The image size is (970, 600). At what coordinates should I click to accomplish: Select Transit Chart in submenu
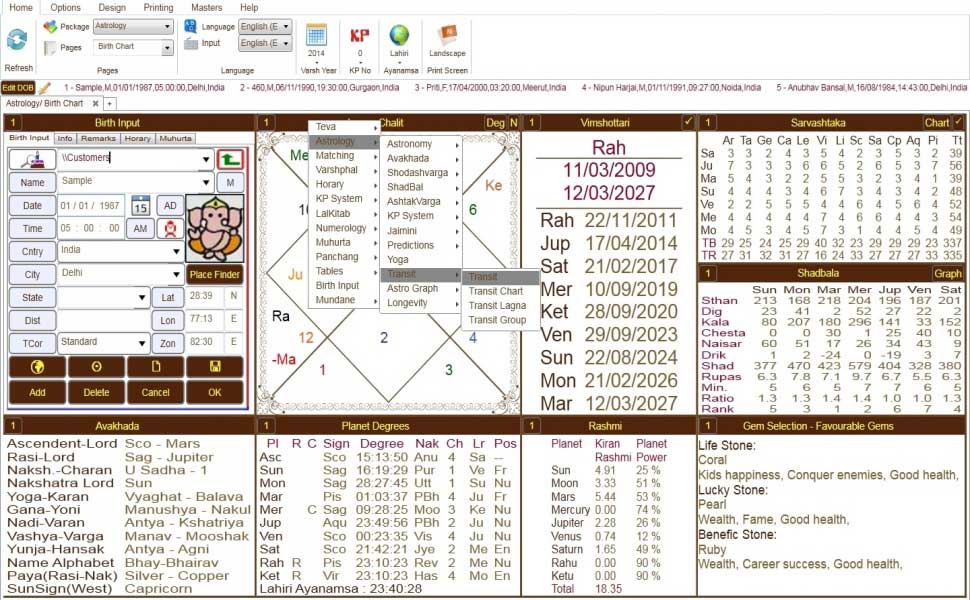click(x=496, y=291)
